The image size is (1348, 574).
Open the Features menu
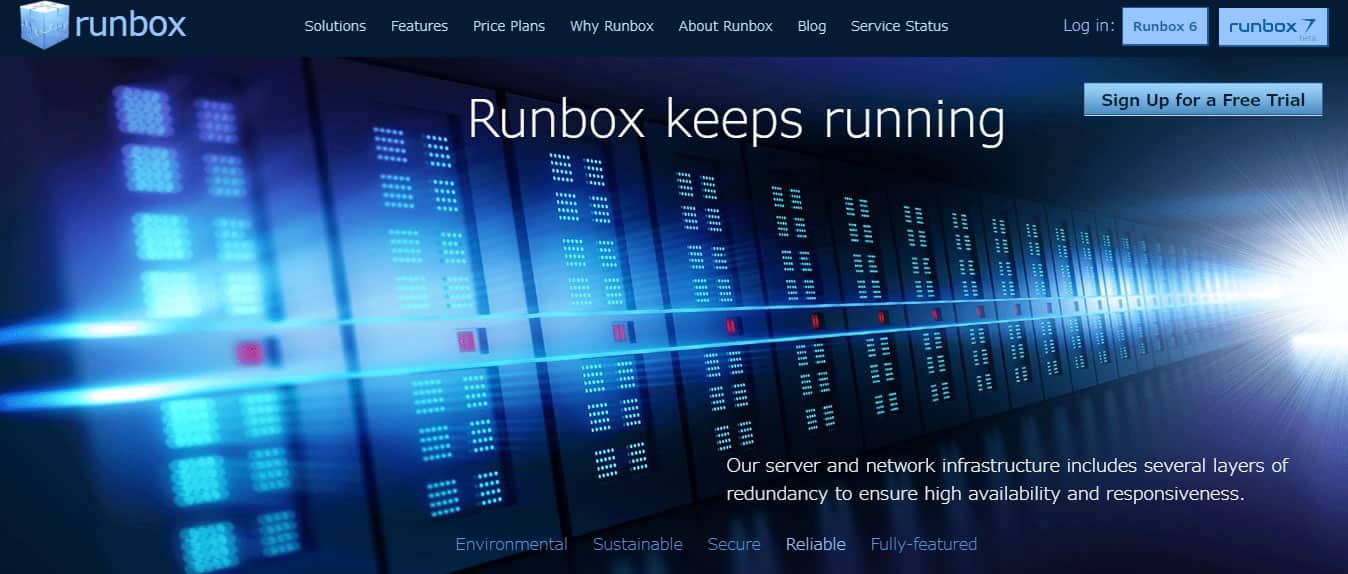tap(419, 26)
